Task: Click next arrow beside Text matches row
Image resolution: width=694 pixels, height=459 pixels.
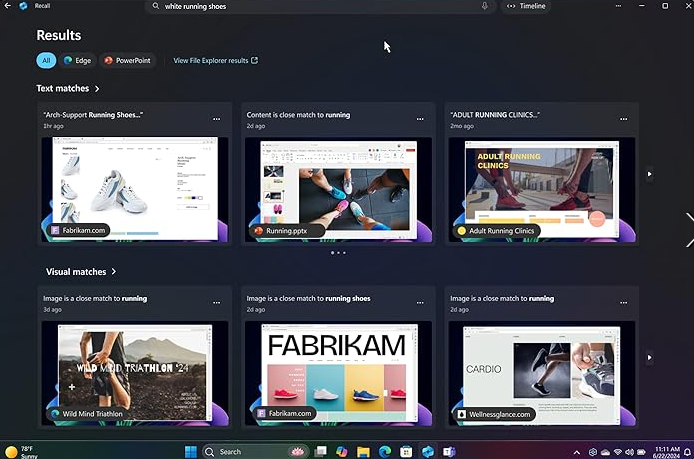Action: click(649, 174)
